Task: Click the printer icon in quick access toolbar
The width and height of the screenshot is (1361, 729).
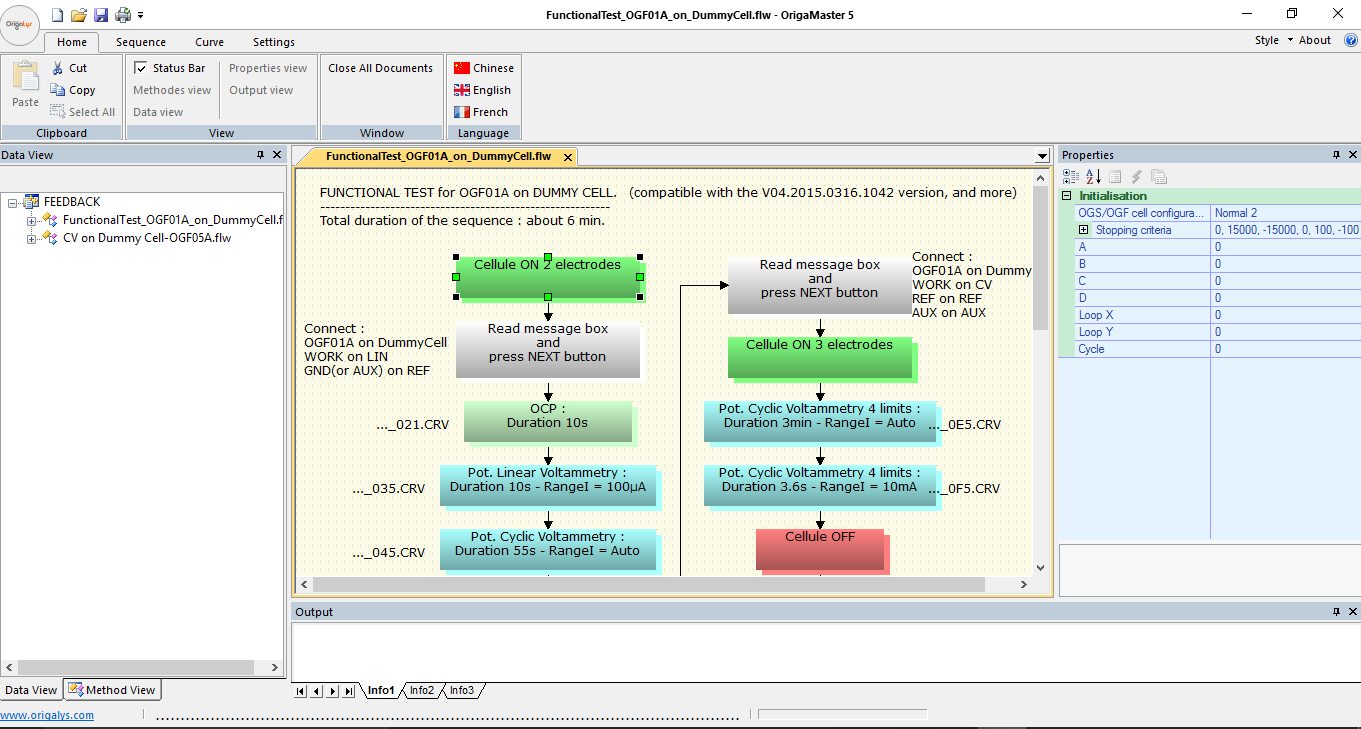Action: point(123,14)
